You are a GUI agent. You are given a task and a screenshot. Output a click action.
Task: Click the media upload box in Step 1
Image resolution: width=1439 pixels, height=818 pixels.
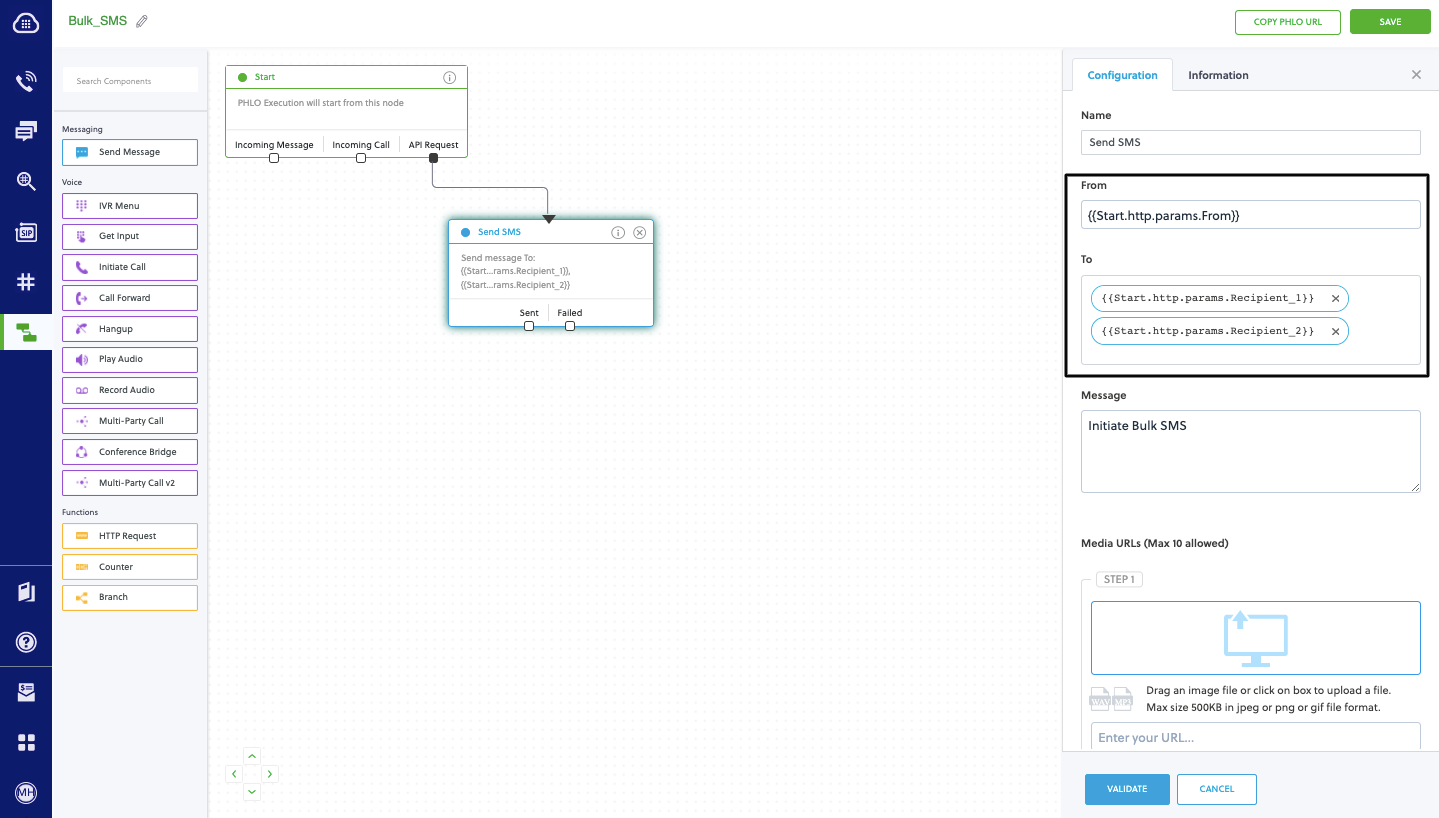pyautogui.click(x=1255, y=637)
